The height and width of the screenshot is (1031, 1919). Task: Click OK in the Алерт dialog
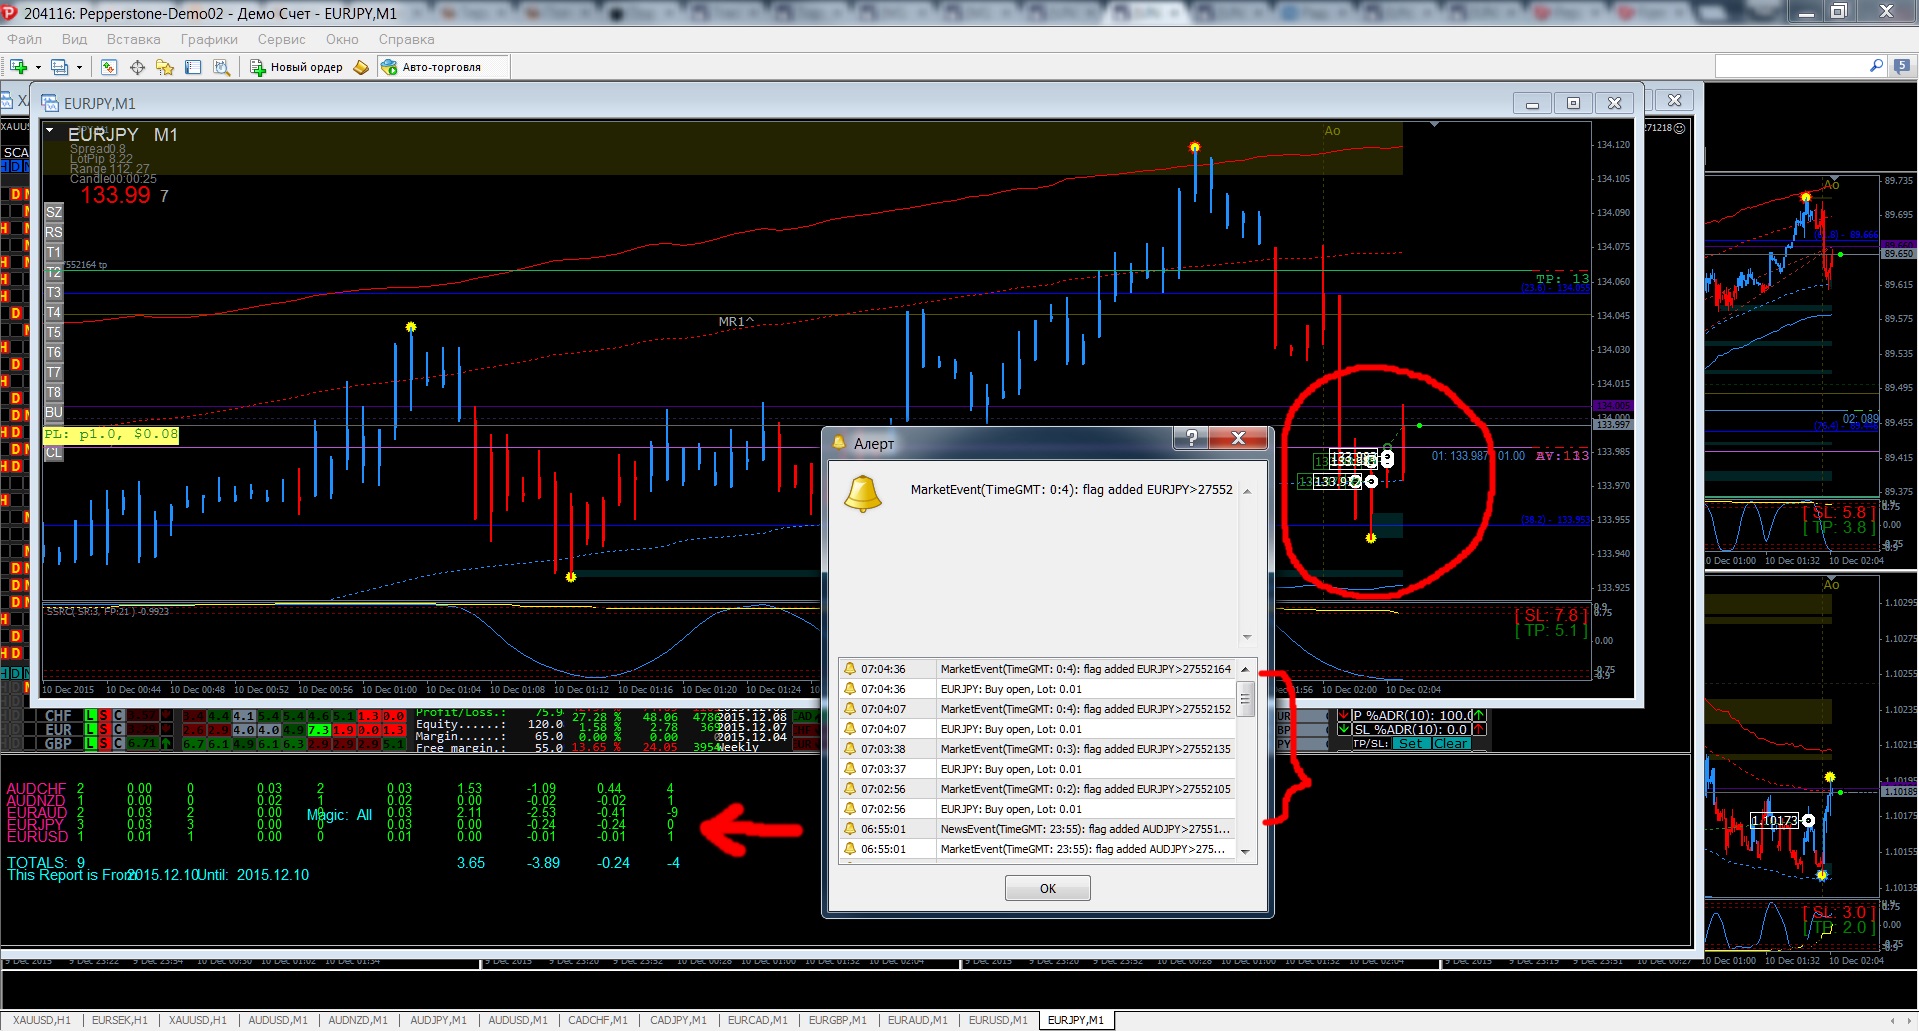(x=1047, y=888)
